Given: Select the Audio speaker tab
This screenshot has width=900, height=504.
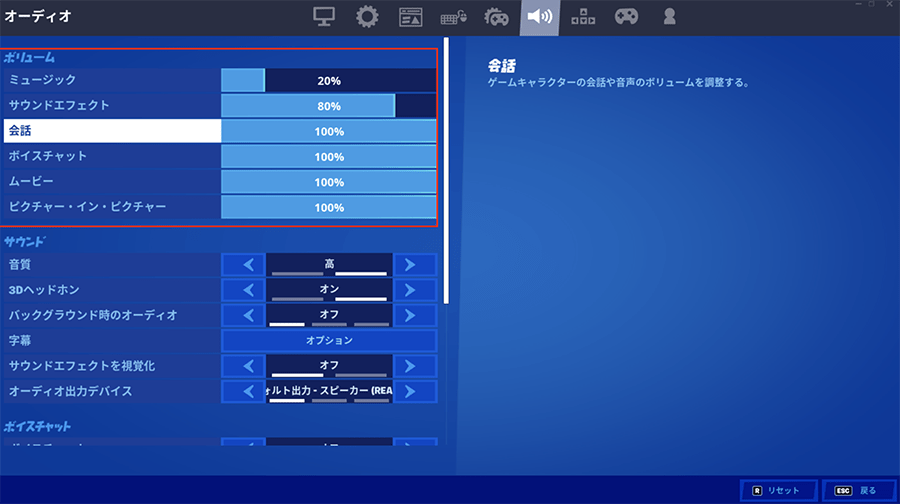Looking at the screenshot, I should point(540,17).
